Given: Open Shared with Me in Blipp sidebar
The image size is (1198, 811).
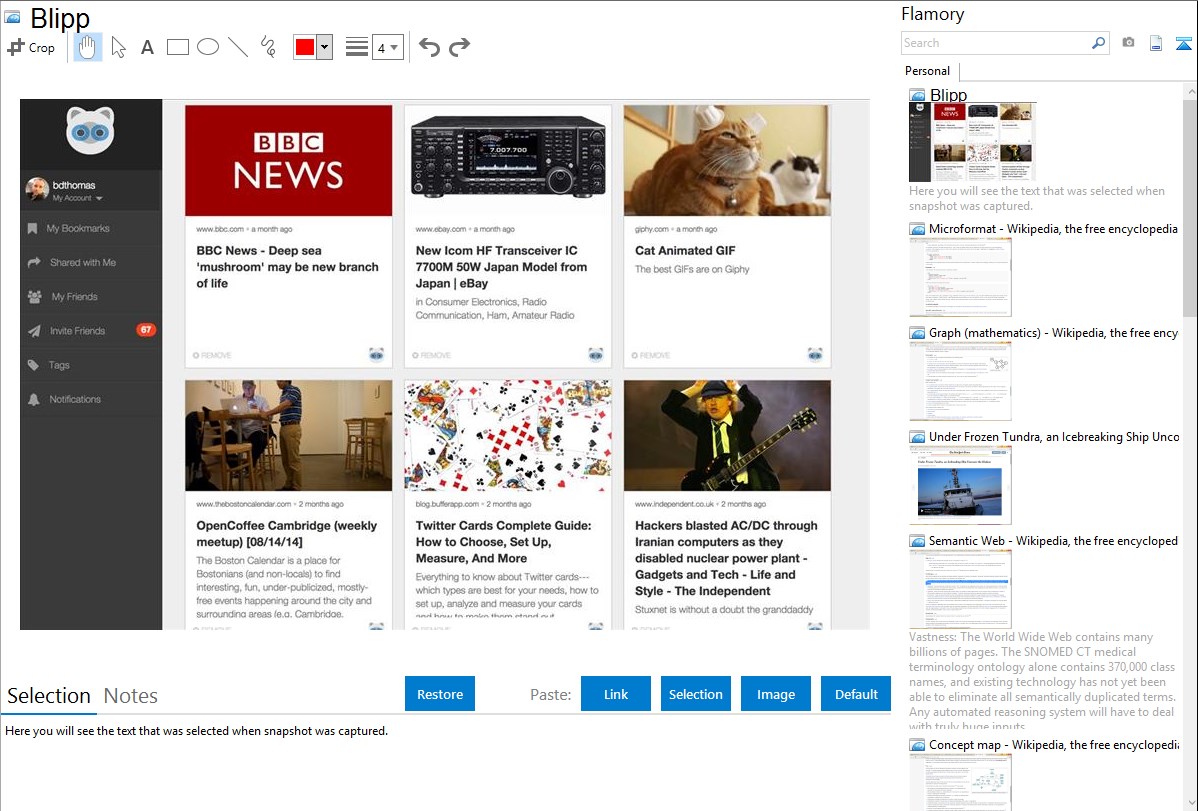Looking at the screenshot, I should tap(91, 263).
